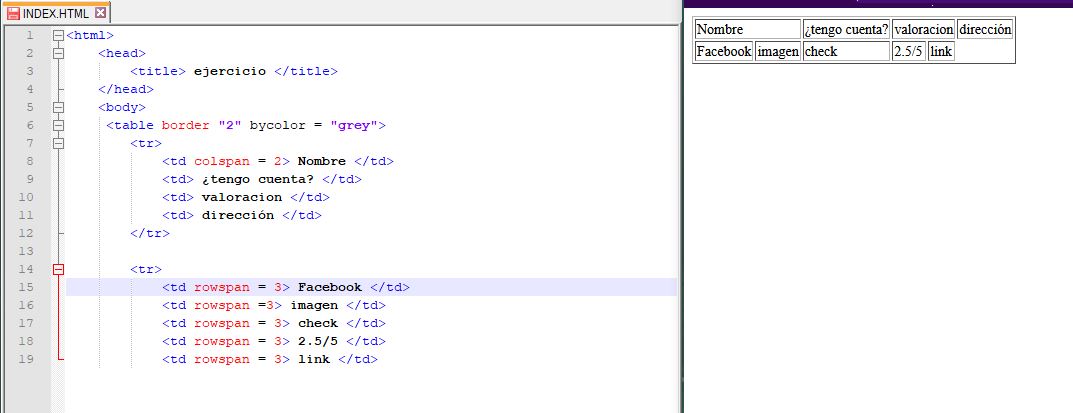
Task: Collapse the html tag fold on line 1
Action: 59,35
